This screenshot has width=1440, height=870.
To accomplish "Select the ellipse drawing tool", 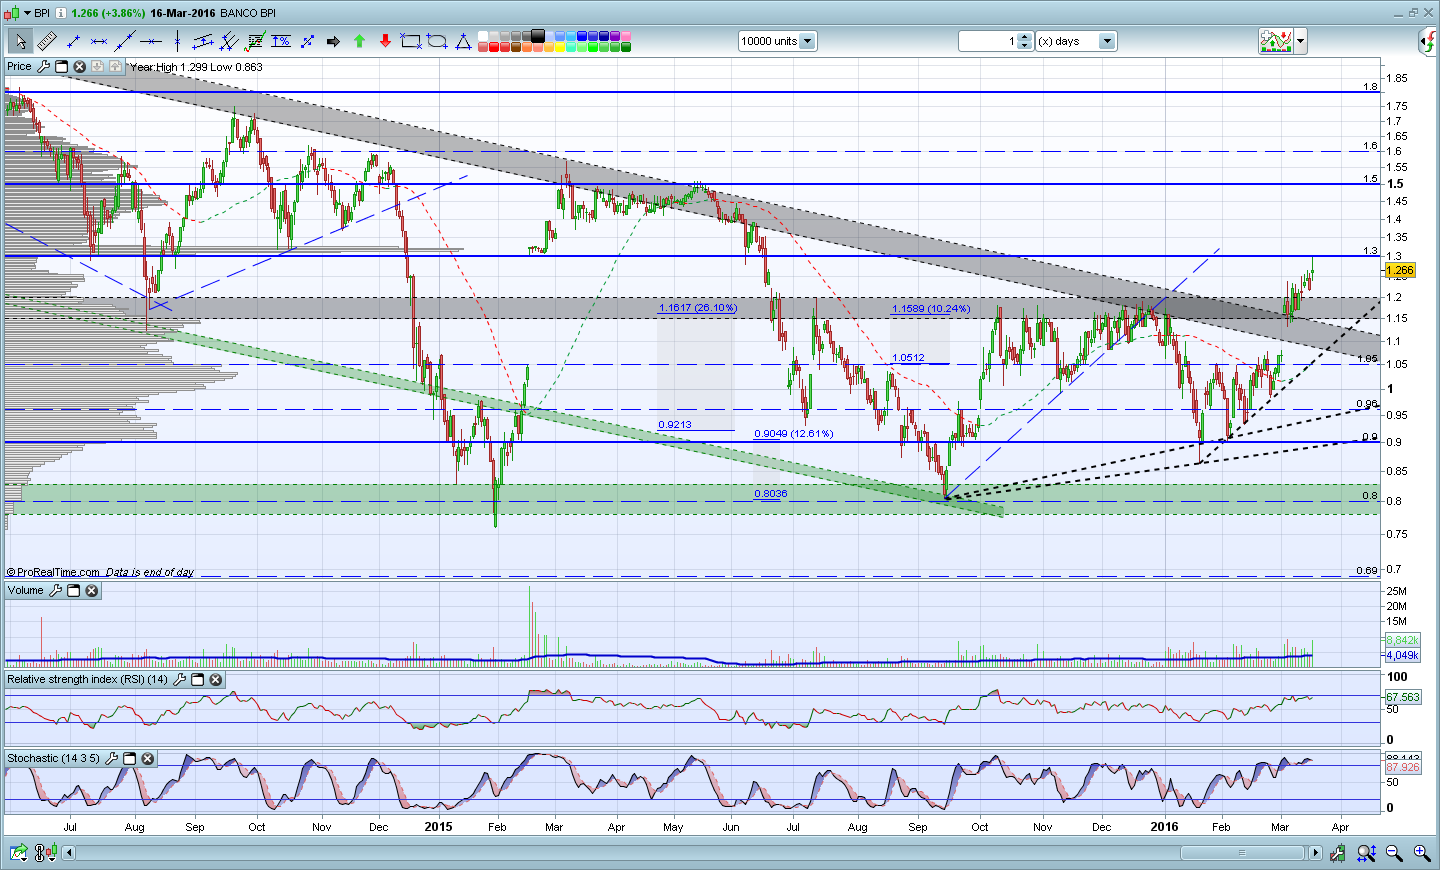I will pos(437,41).
